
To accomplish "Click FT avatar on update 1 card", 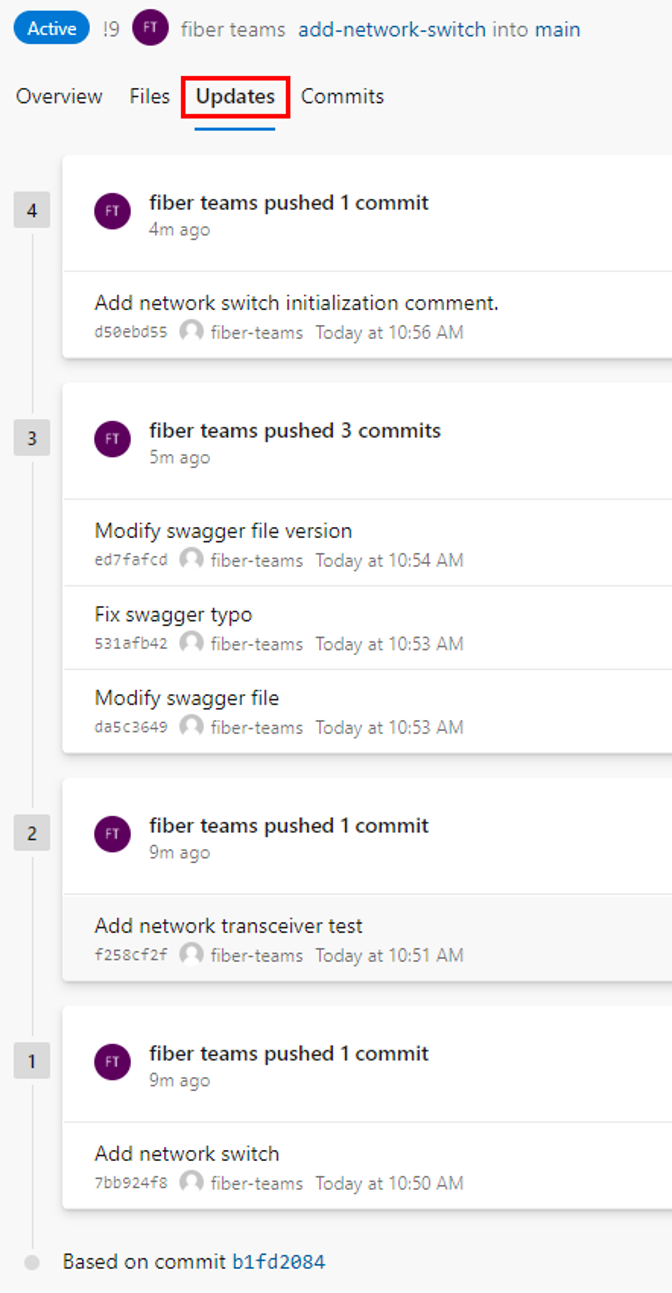I will pyautogui.click(x=112, y=1062).
